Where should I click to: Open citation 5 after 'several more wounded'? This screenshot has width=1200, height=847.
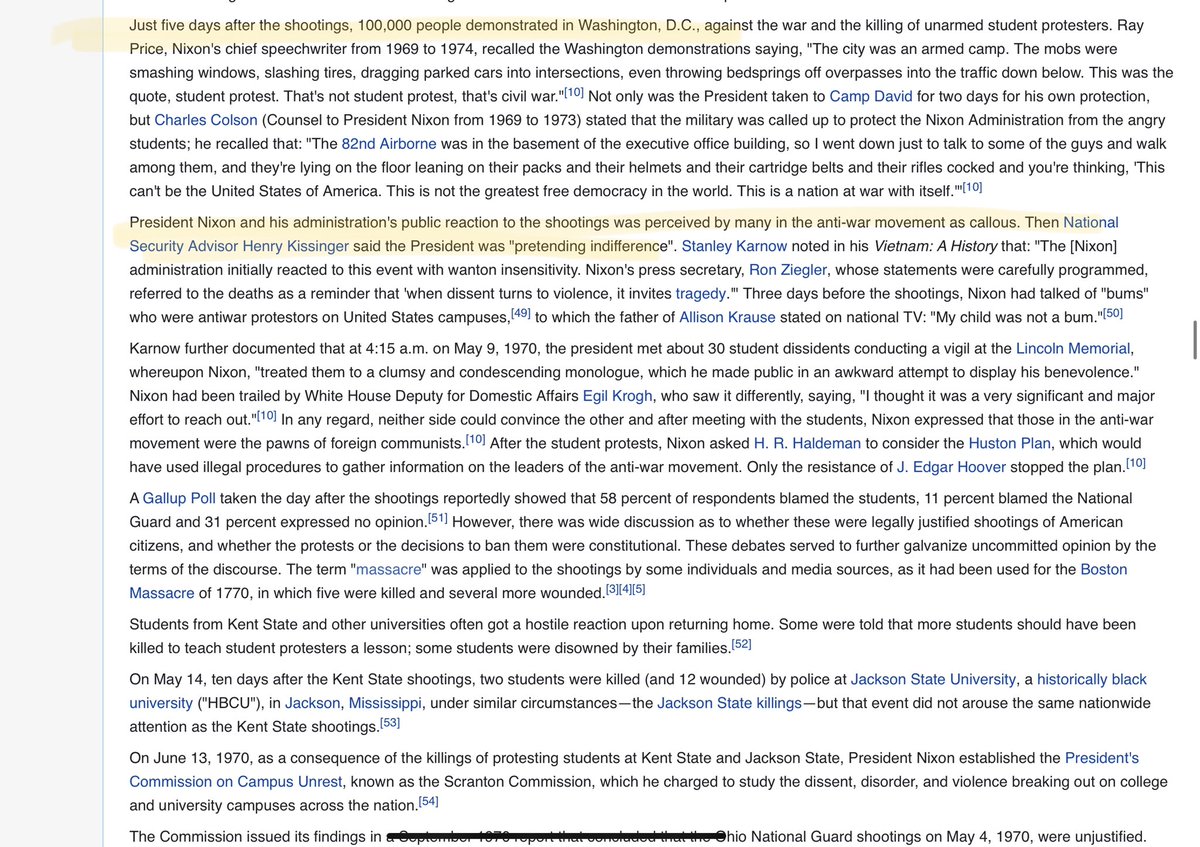[x=638, y=588]
